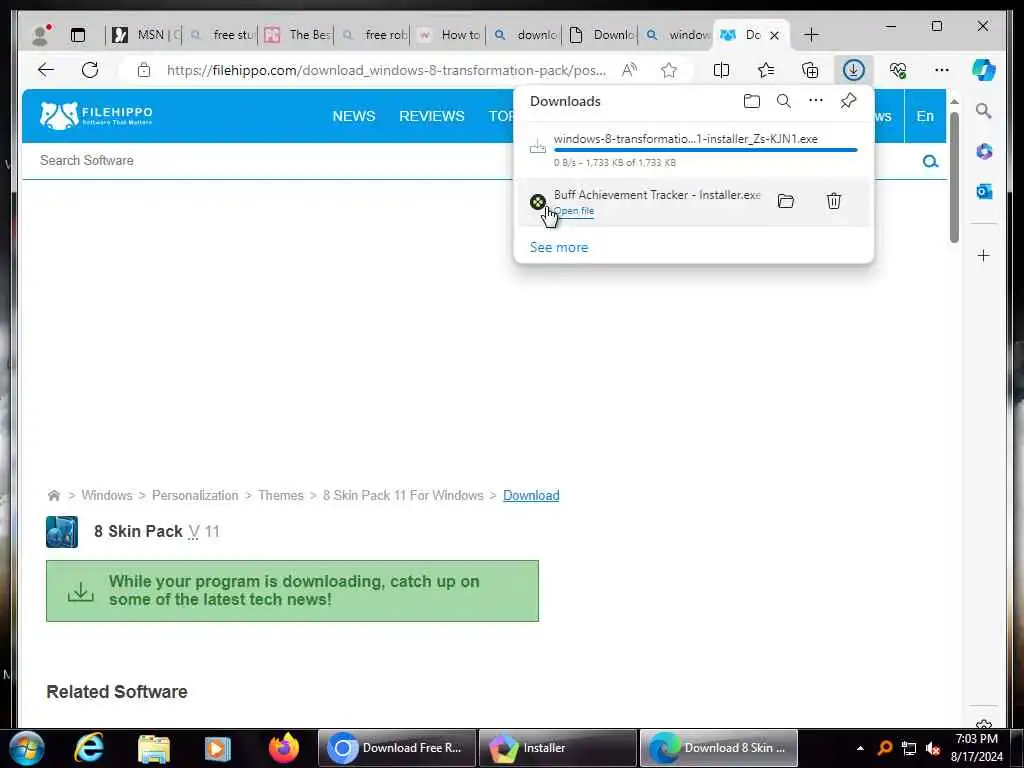Viewport: 1024px width, 768px height.
Task: Click the address bar URL
Action: [386, 70]
